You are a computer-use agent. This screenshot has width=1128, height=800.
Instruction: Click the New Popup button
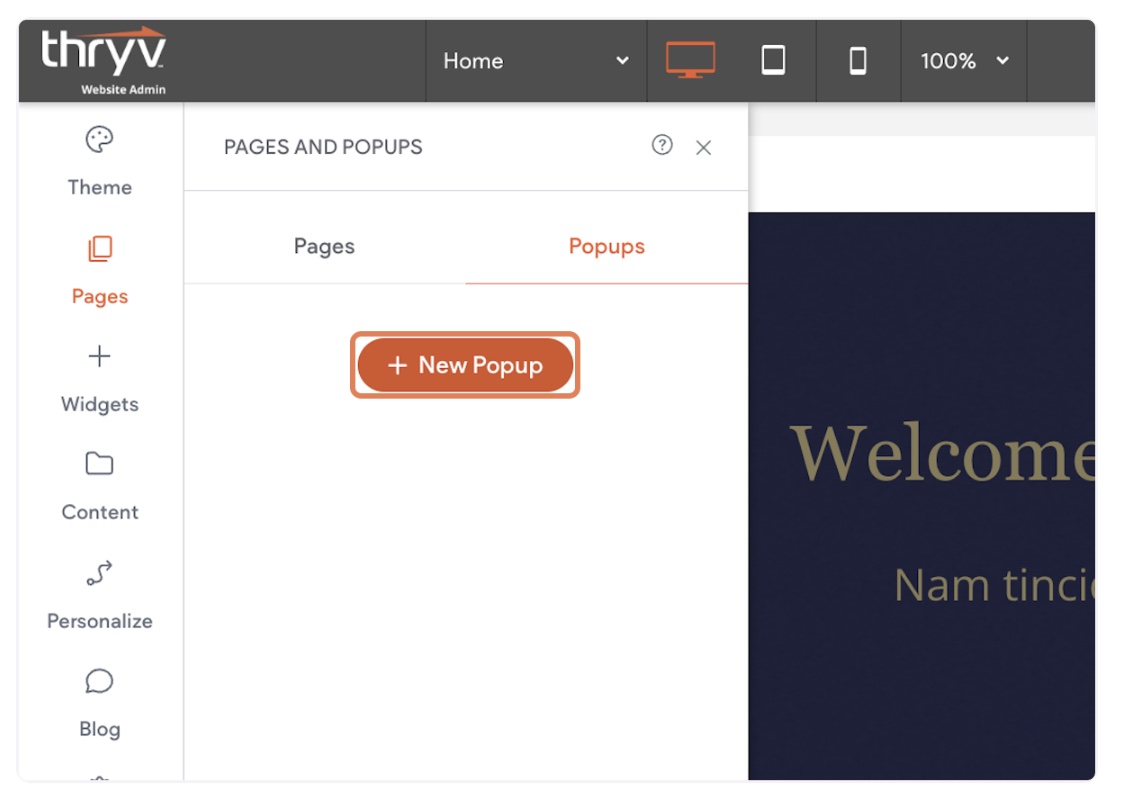(x=465, y=365)
